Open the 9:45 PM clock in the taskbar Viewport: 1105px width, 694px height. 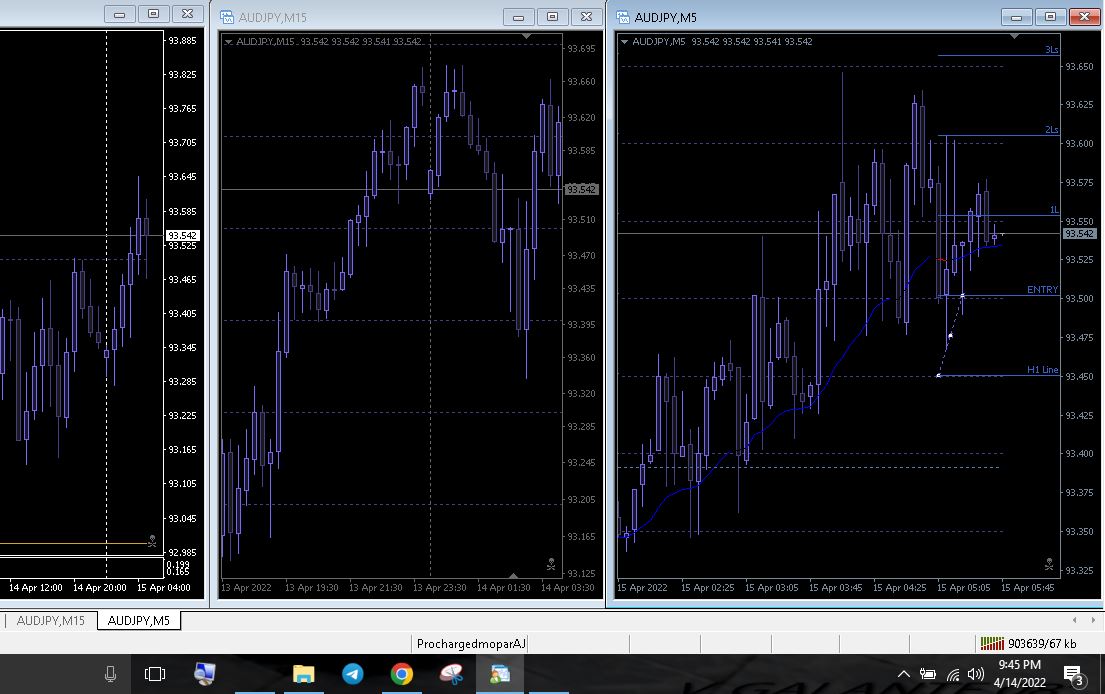pos(1020,674)
